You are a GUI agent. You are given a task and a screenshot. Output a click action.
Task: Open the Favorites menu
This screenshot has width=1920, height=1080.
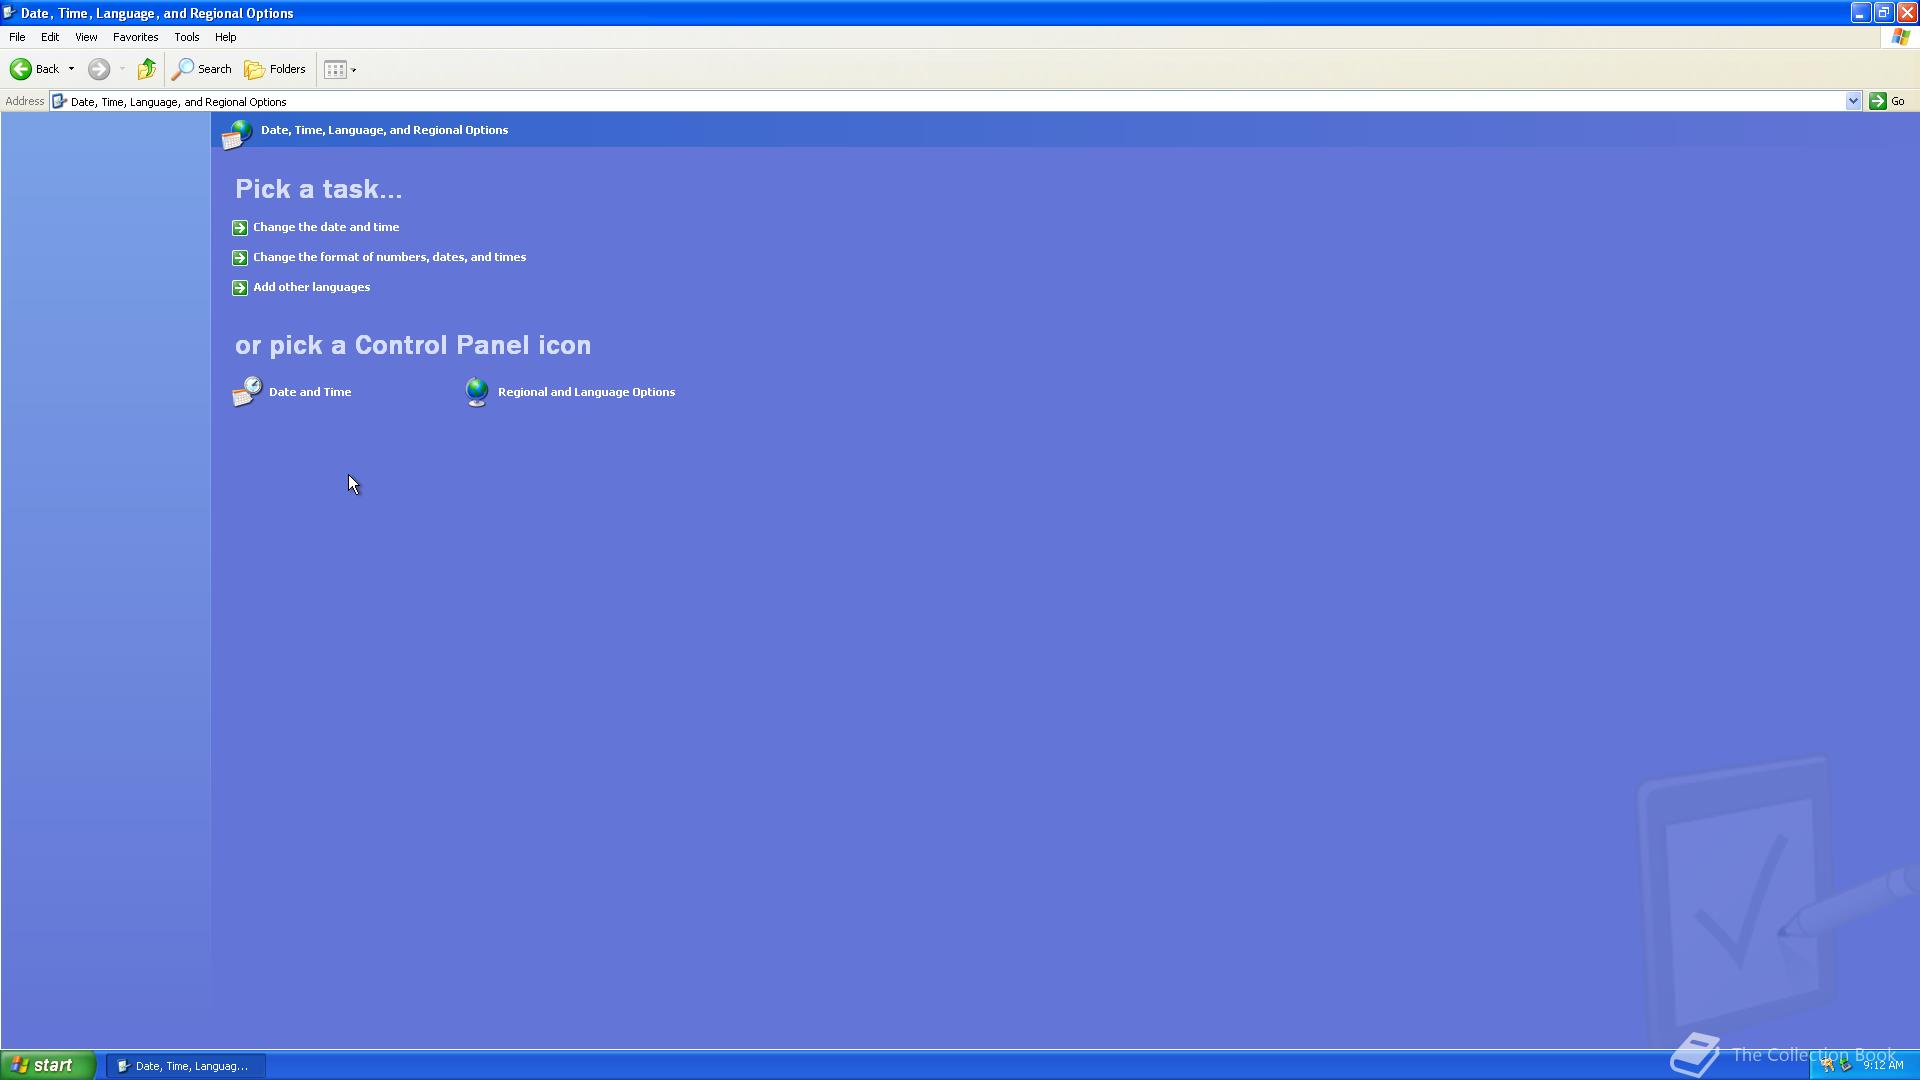click(135, 37)
